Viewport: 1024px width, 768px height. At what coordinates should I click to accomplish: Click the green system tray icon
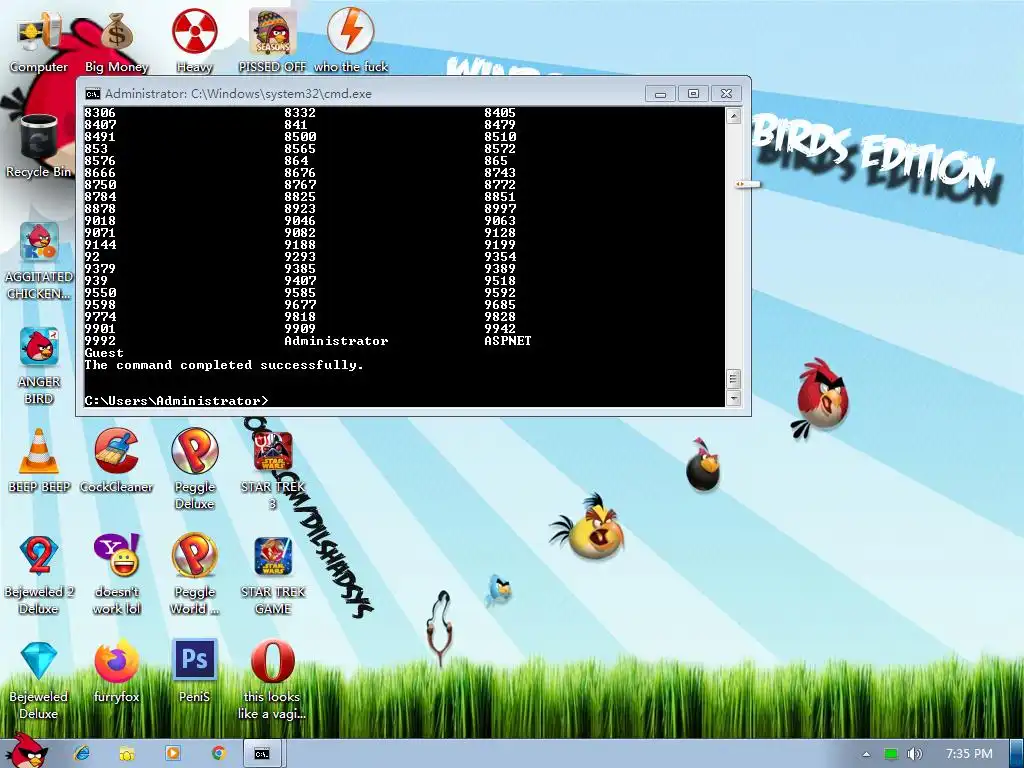coord(891,754)
